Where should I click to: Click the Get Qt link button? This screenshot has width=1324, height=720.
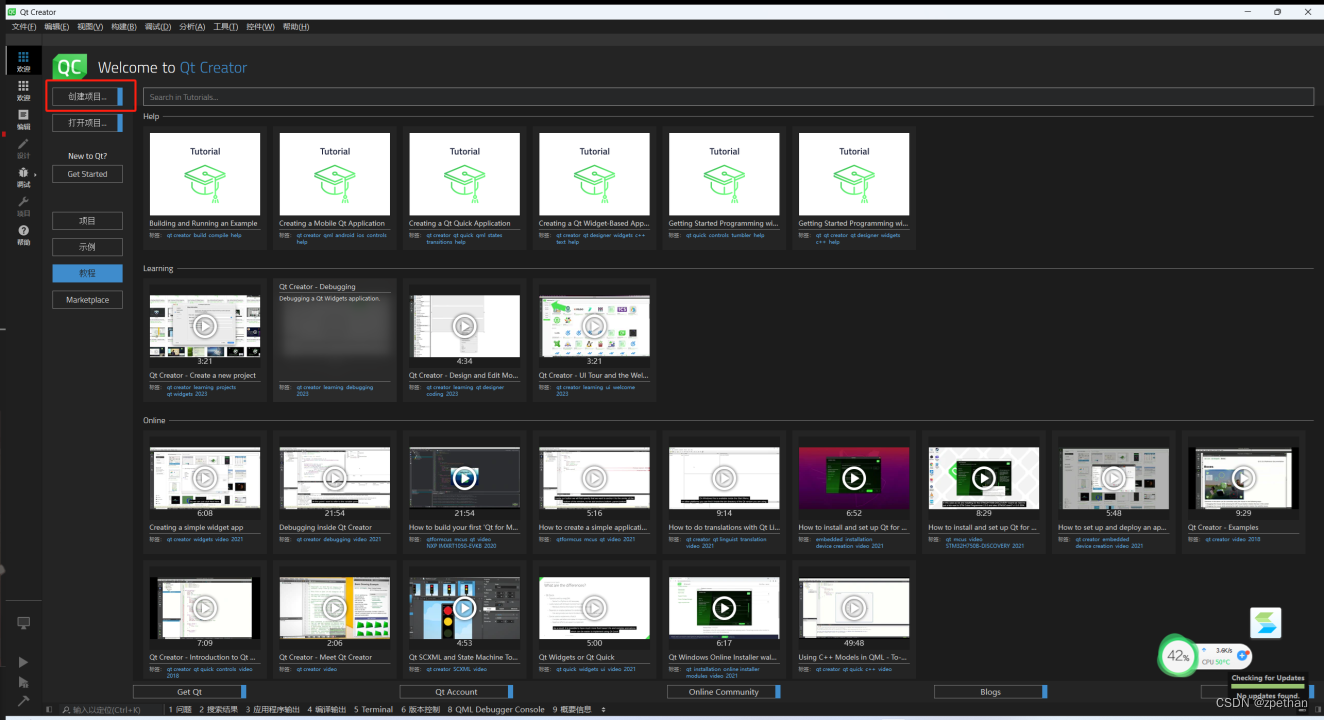click(x=190, y=692)
